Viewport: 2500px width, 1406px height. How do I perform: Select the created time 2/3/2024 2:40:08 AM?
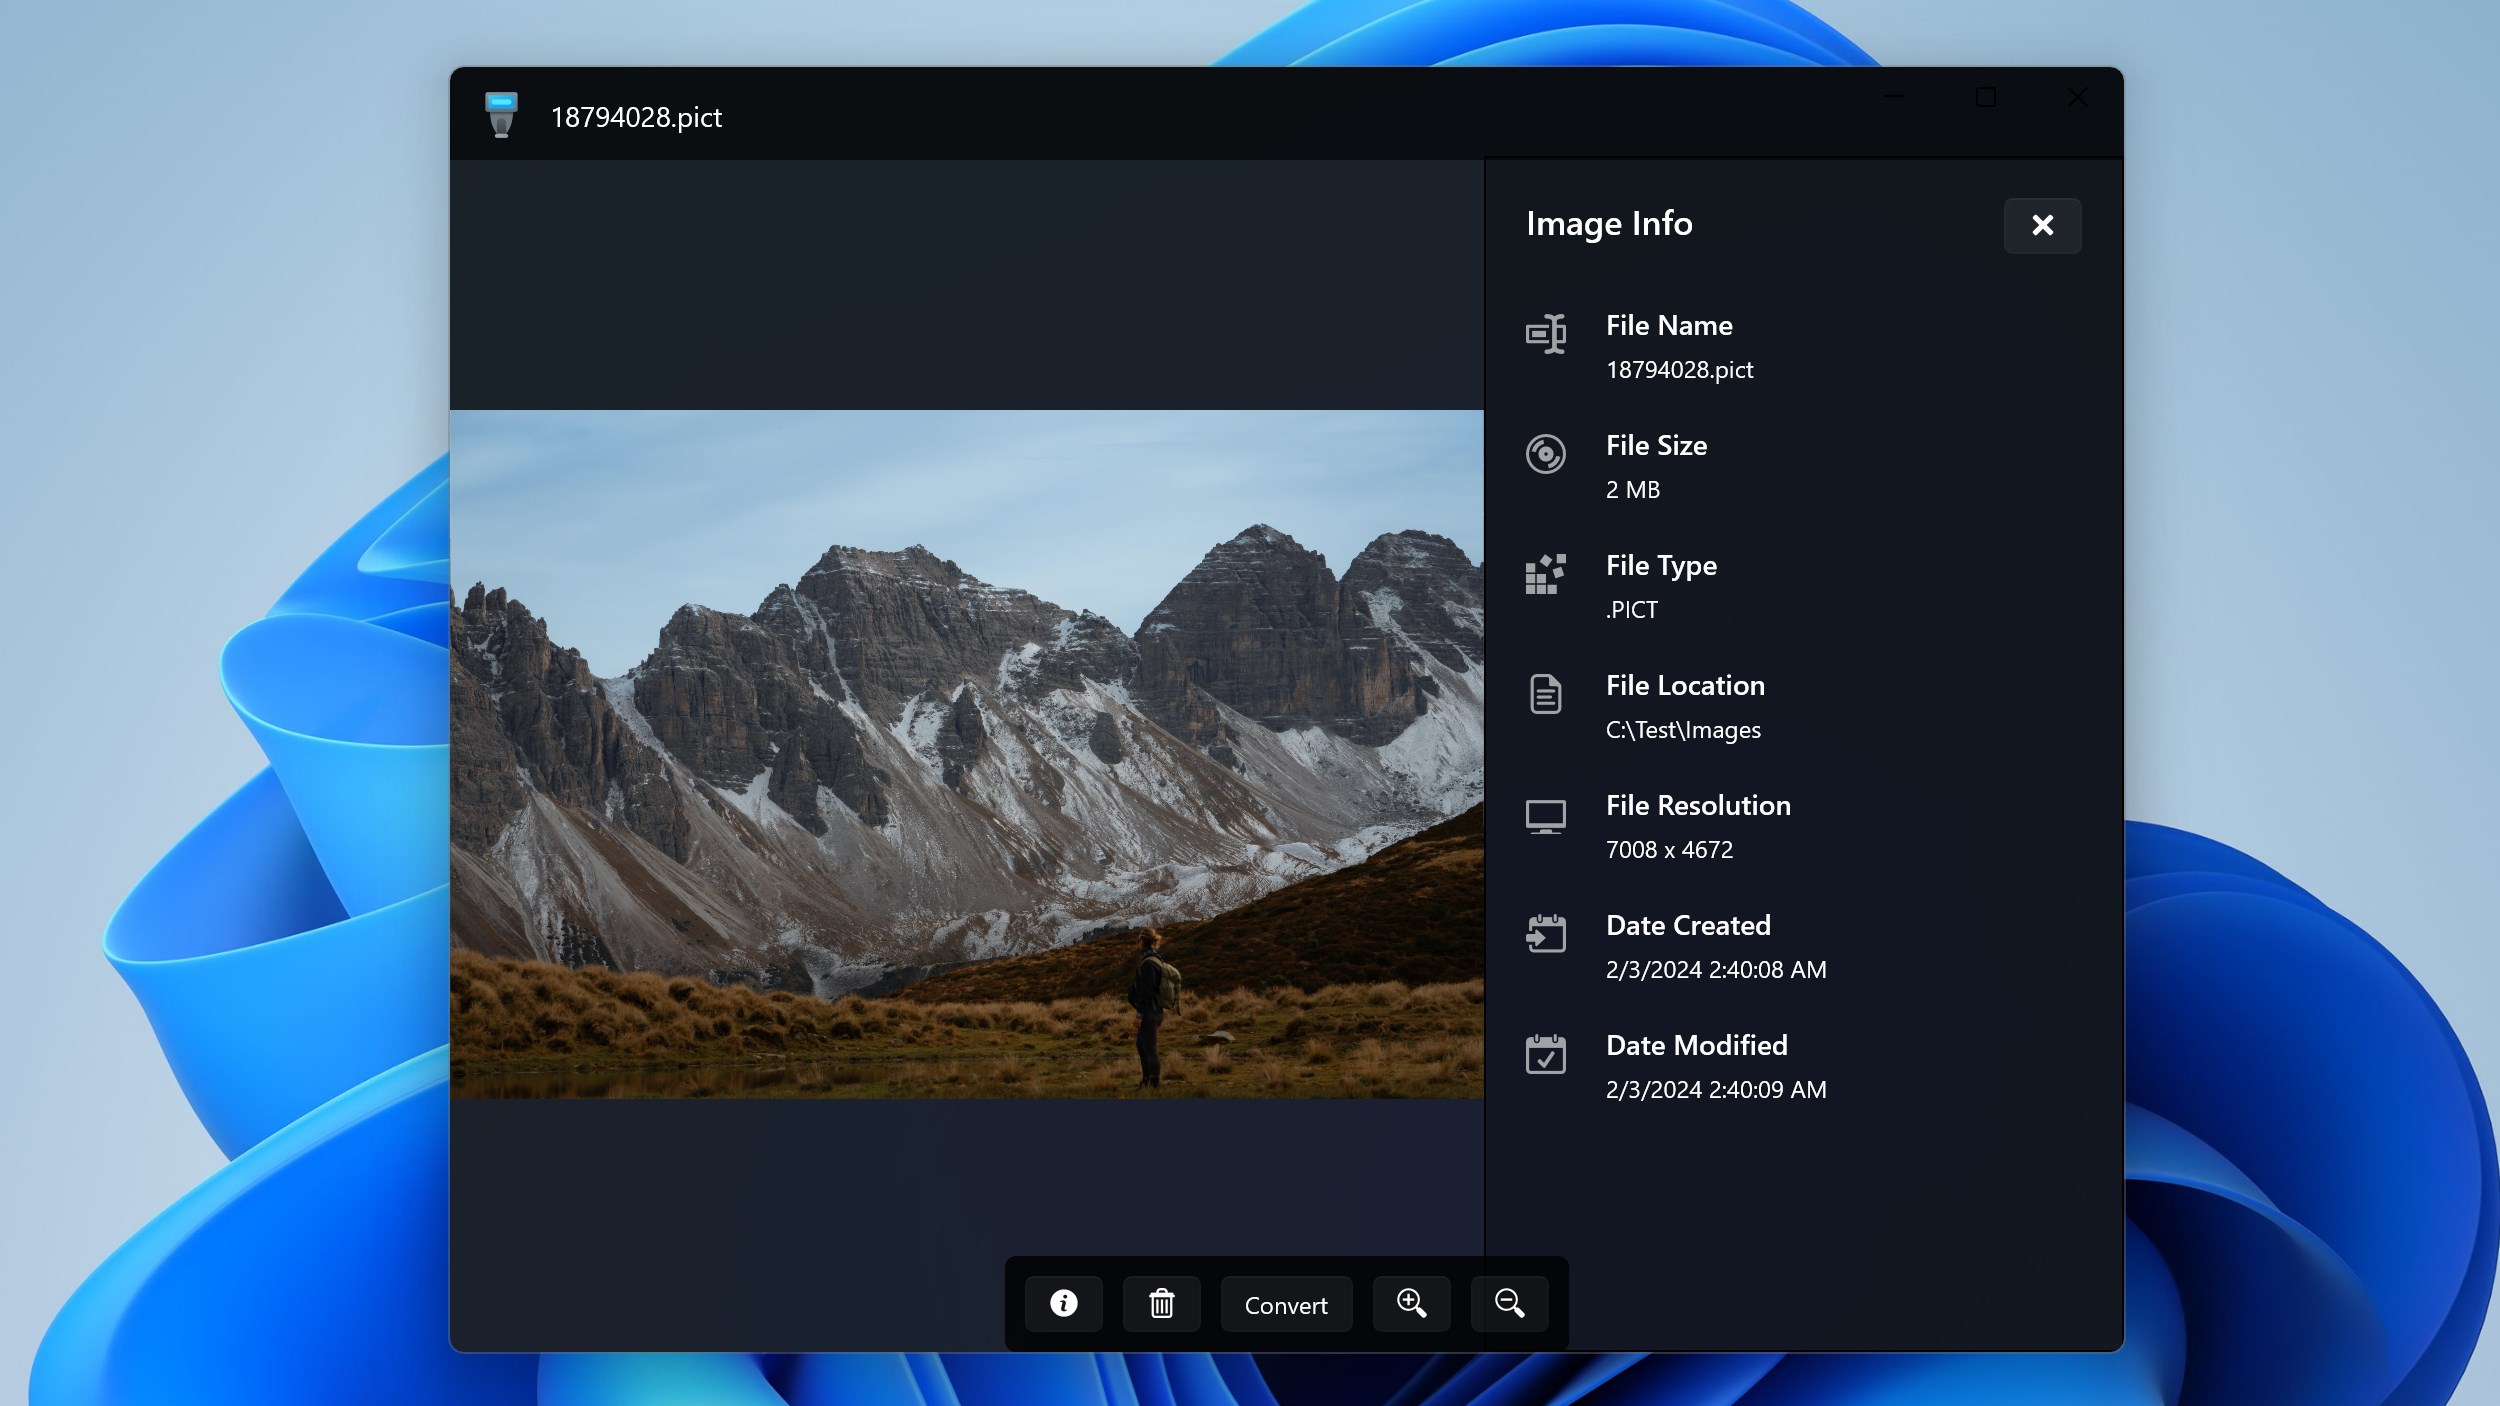[1716, 970]
